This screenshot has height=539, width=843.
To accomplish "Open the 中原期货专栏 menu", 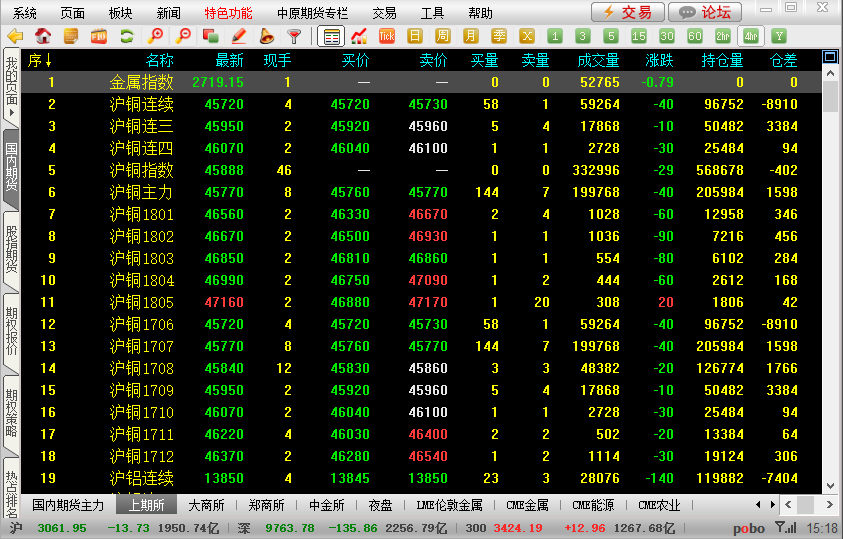I will [x=312, y=13].
